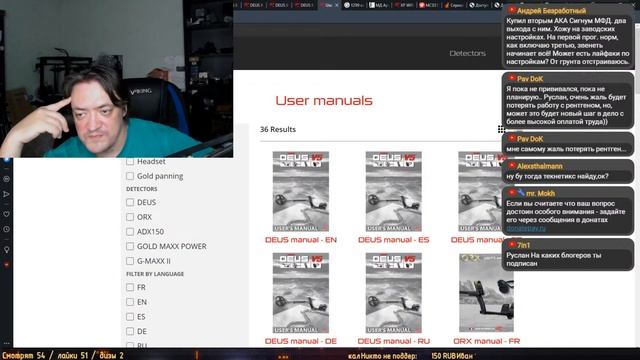The image size is (640, 360).
Task: Click the 'FILTER BY LANGUAGE' section label
Action: coord(155,274)
